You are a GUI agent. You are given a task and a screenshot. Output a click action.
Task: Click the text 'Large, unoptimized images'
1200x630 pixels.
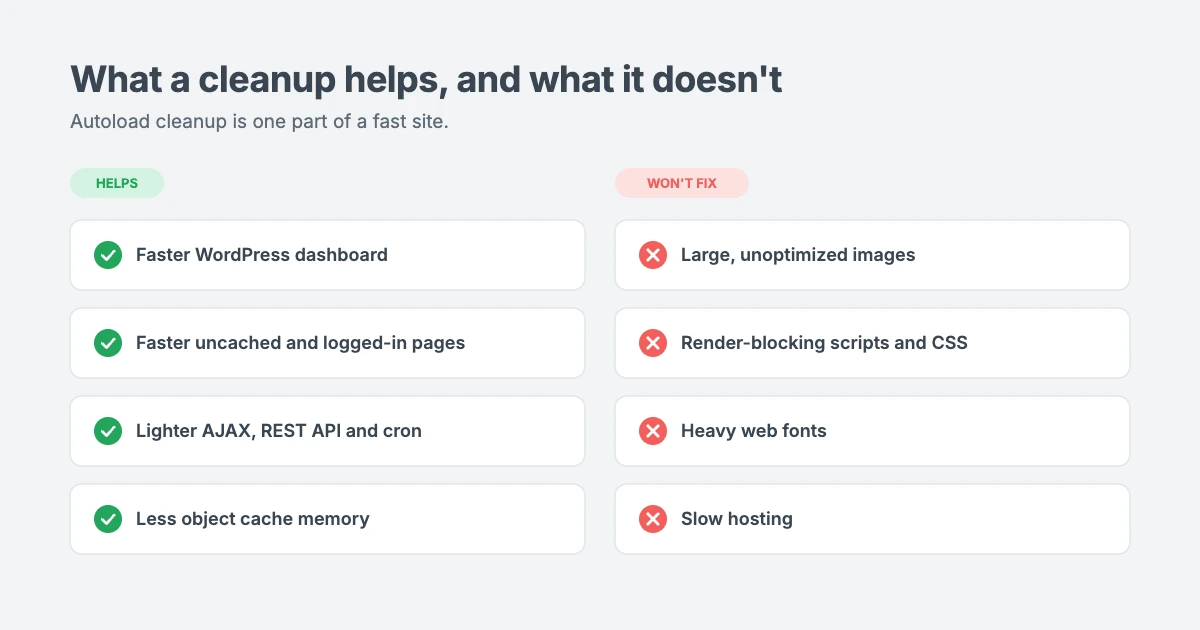click(x=798, y=255)
